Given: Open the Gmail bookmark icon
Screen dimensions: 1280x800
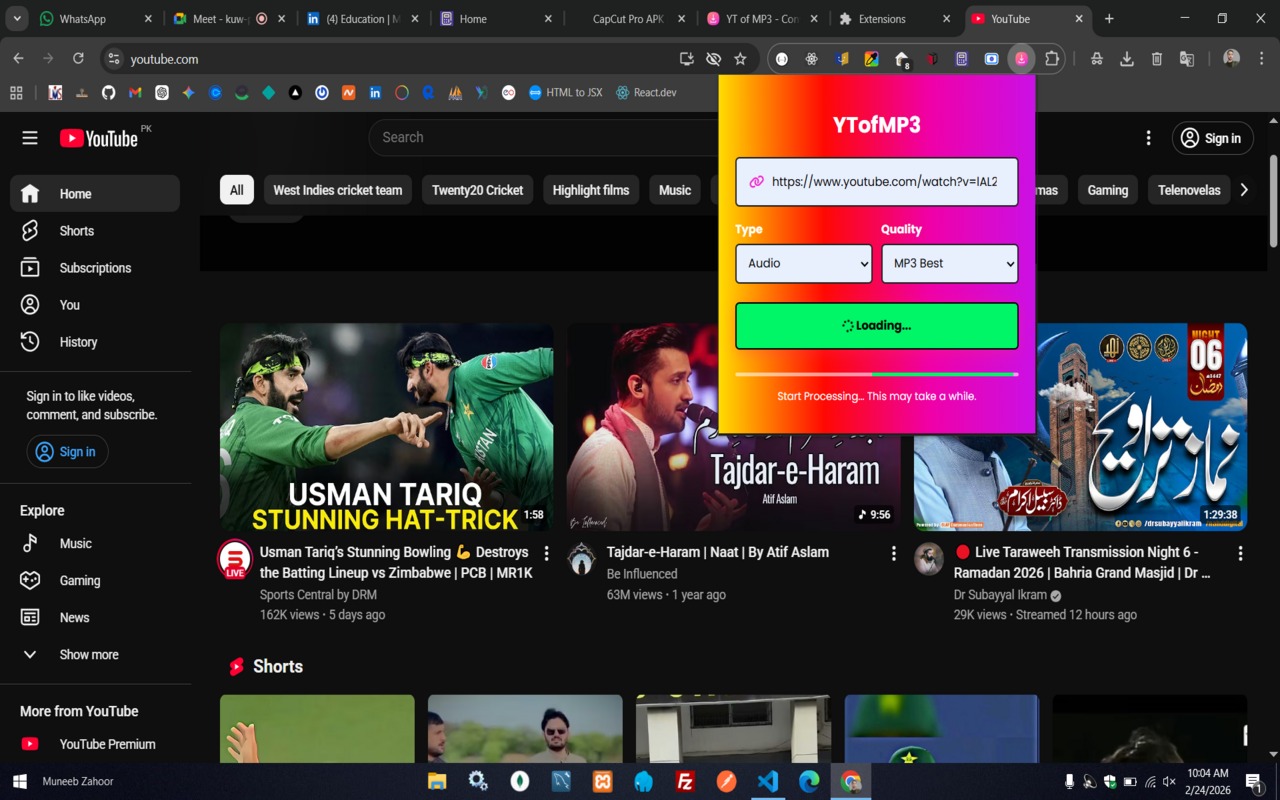Looking at the screenshot, I should click(x=135, y=93).
